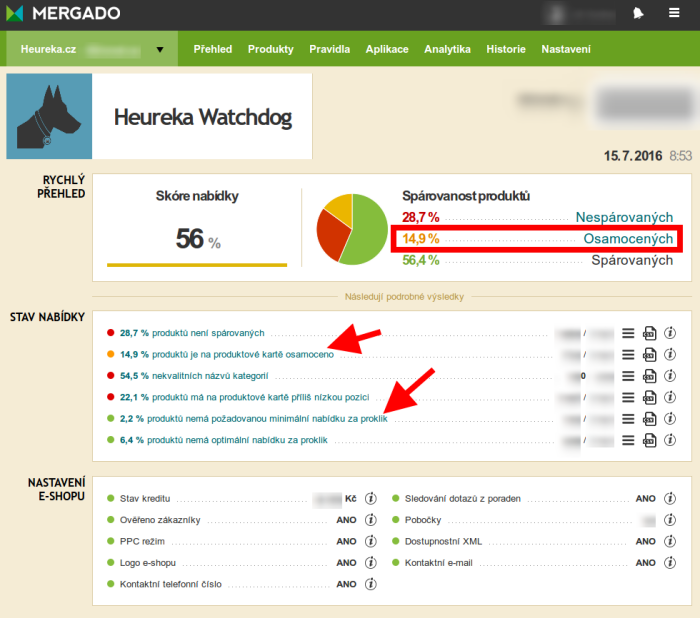This screenshot has width=700, height=618.
Task: Click list icon for optimální nabídku row
Action: point(628,440)
